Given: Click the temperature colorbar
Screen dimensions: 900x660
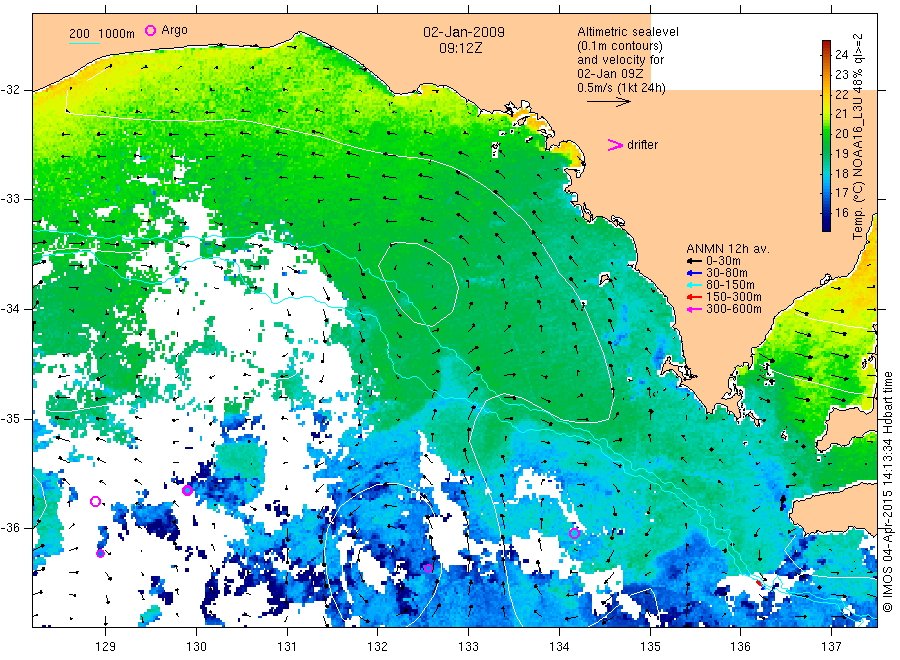Looking at the screenshot, I should tap(827, 136).
